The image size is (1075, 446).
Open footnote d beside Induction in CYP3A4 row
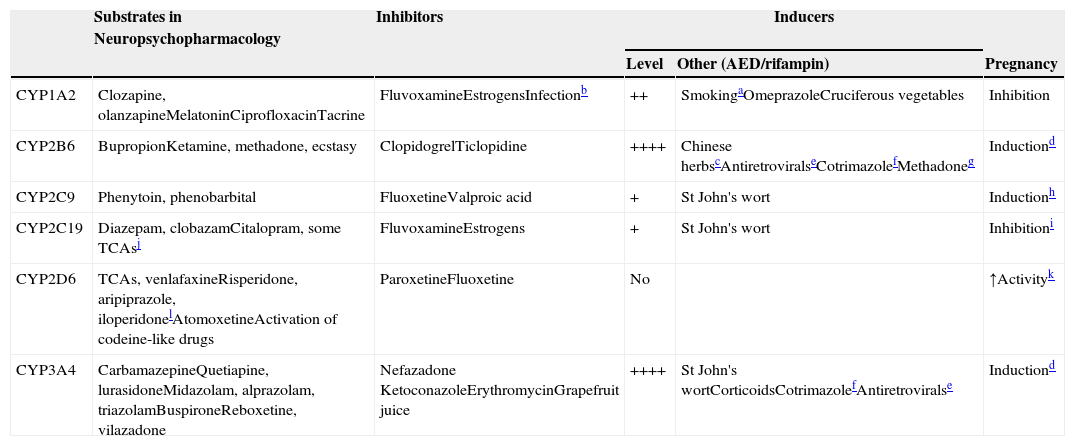tap(1052, 366)
